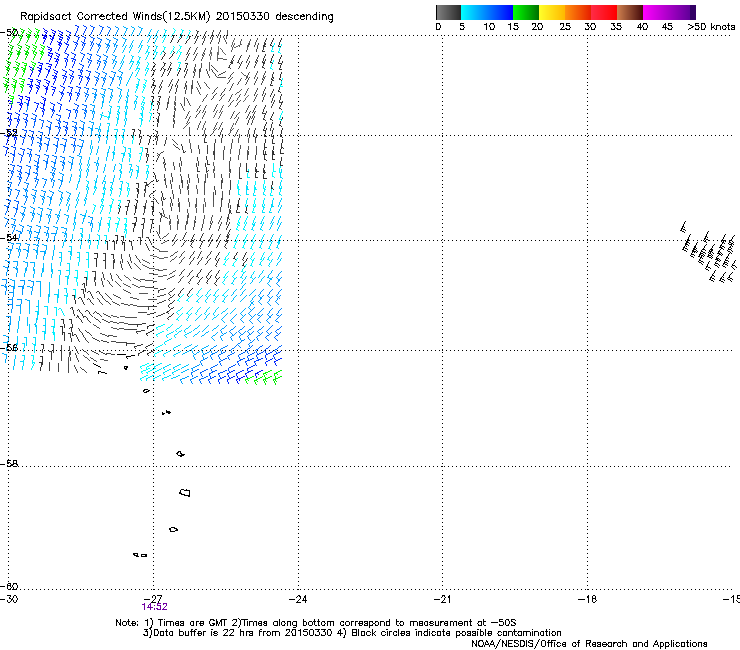This screenshot has height=650, width=740.
Task: Click the '-56' latitude axis label
Action: [9, 347]
